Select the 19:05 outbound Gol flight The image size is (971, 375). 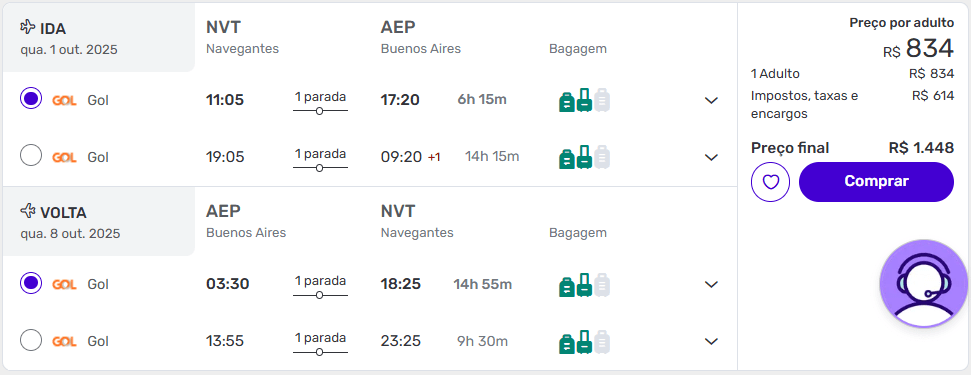click(31, 155)
